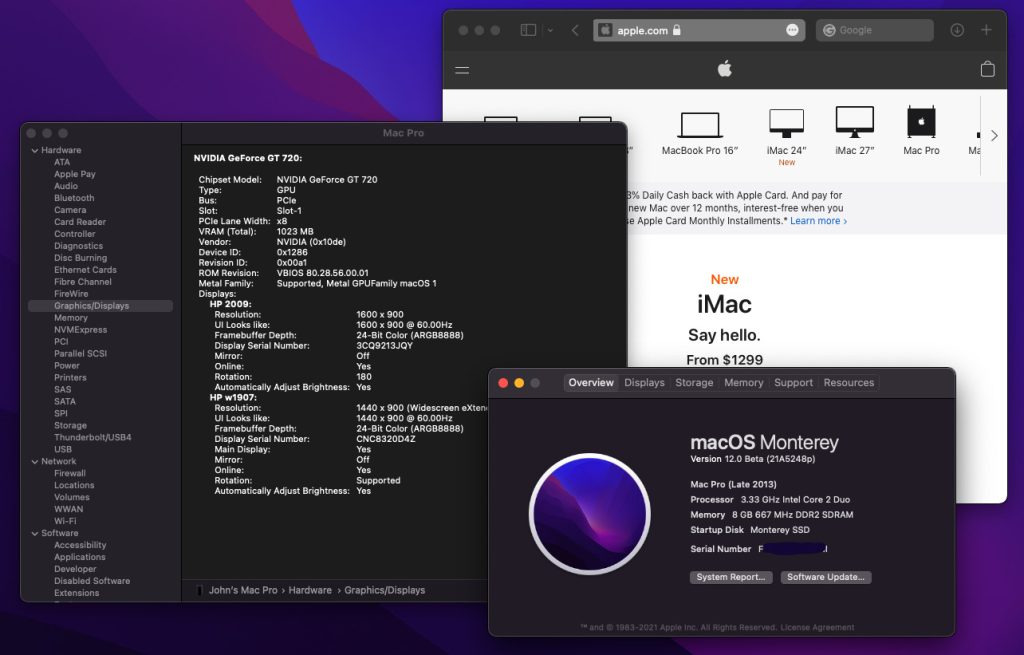Select PCI in the Hardware list
The height and width of the screenshot is (655, 1024).
[x=61, y=342]
